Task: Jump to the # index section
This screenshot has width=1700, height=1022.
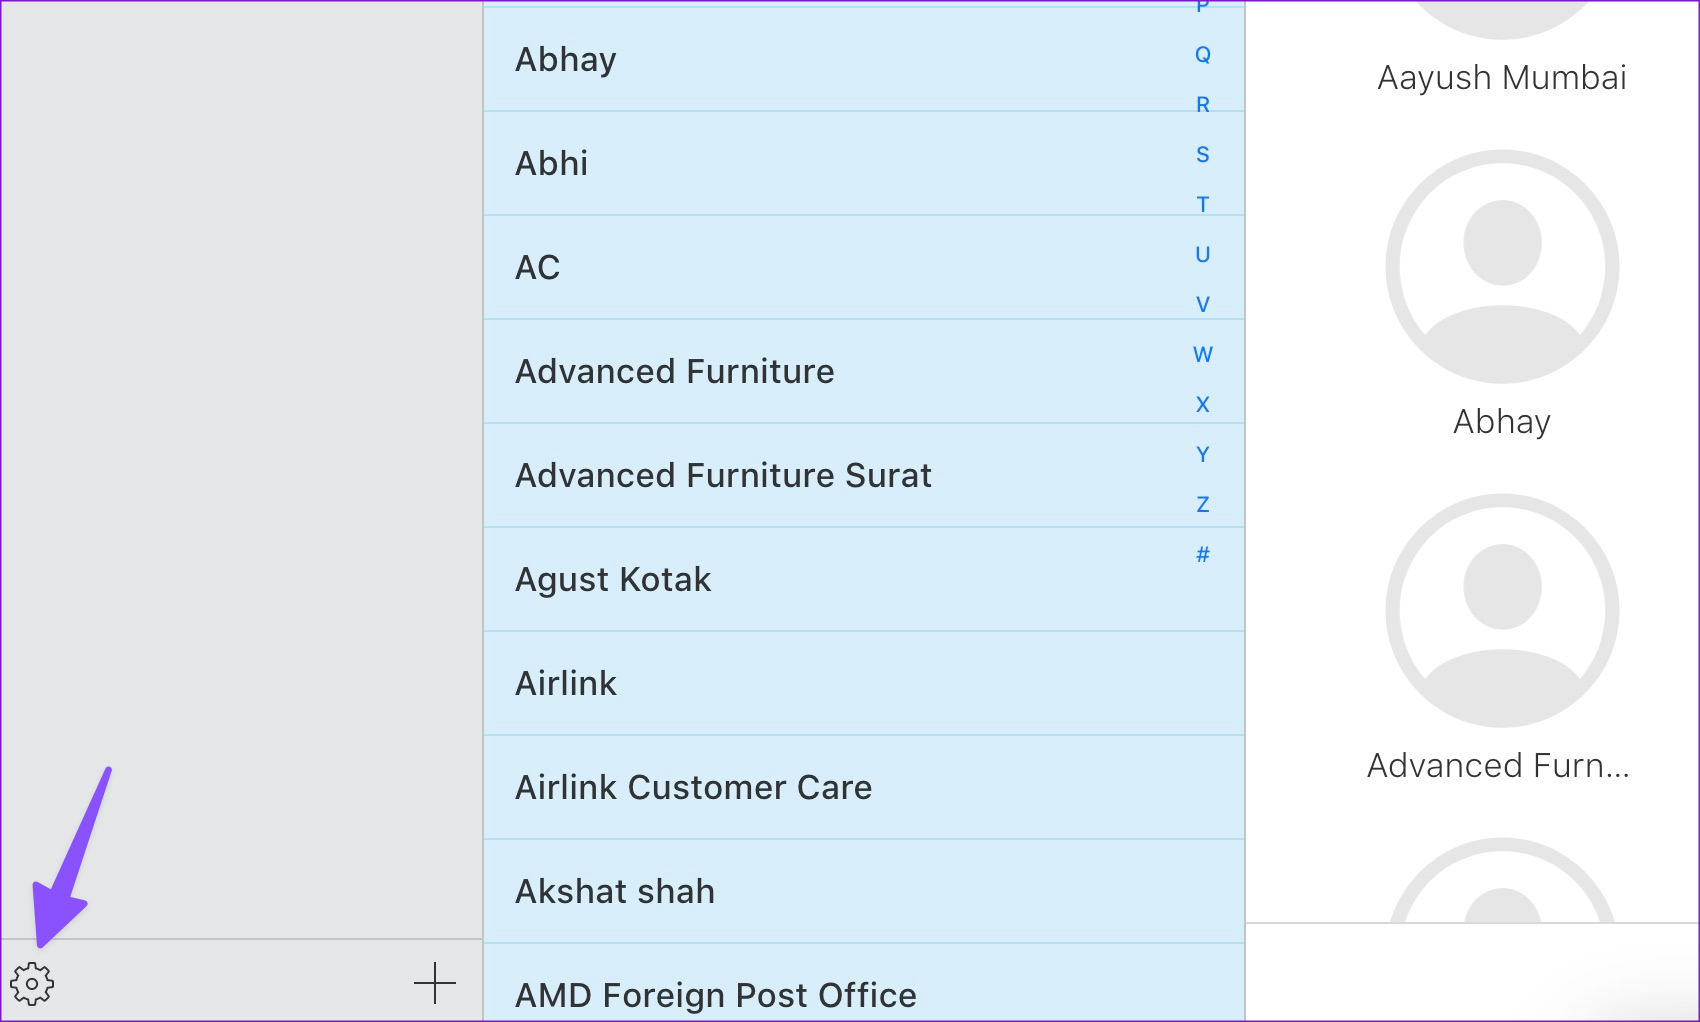Action: coord(1203,555)
